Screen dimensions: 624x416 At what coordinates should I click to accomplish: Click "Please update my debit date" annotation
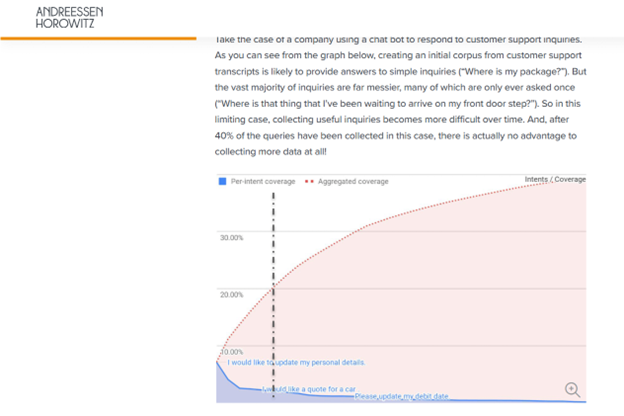click(x=401, y=397)
